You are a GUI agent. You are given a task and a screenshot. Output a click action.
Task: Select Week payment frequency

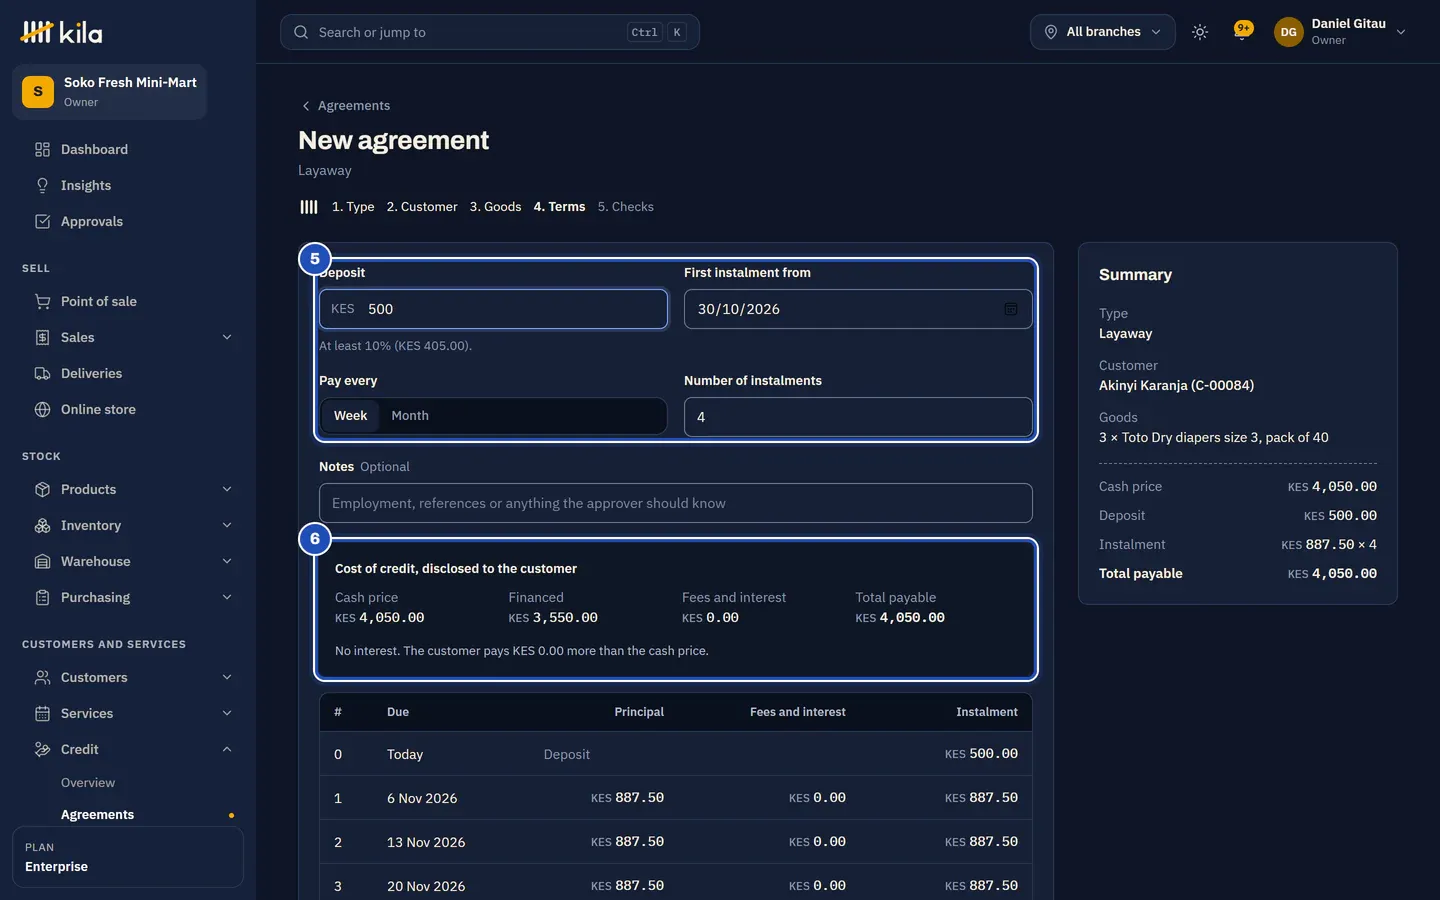[x=350, y=416]
